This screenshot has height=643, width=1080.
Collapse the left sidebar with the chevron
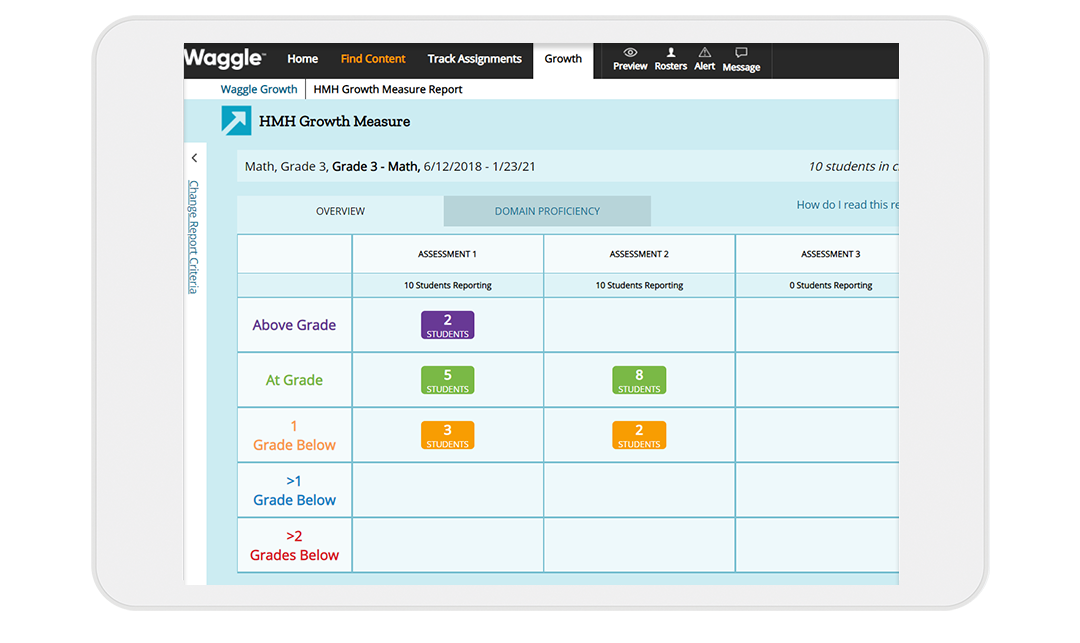pos(194,157)
